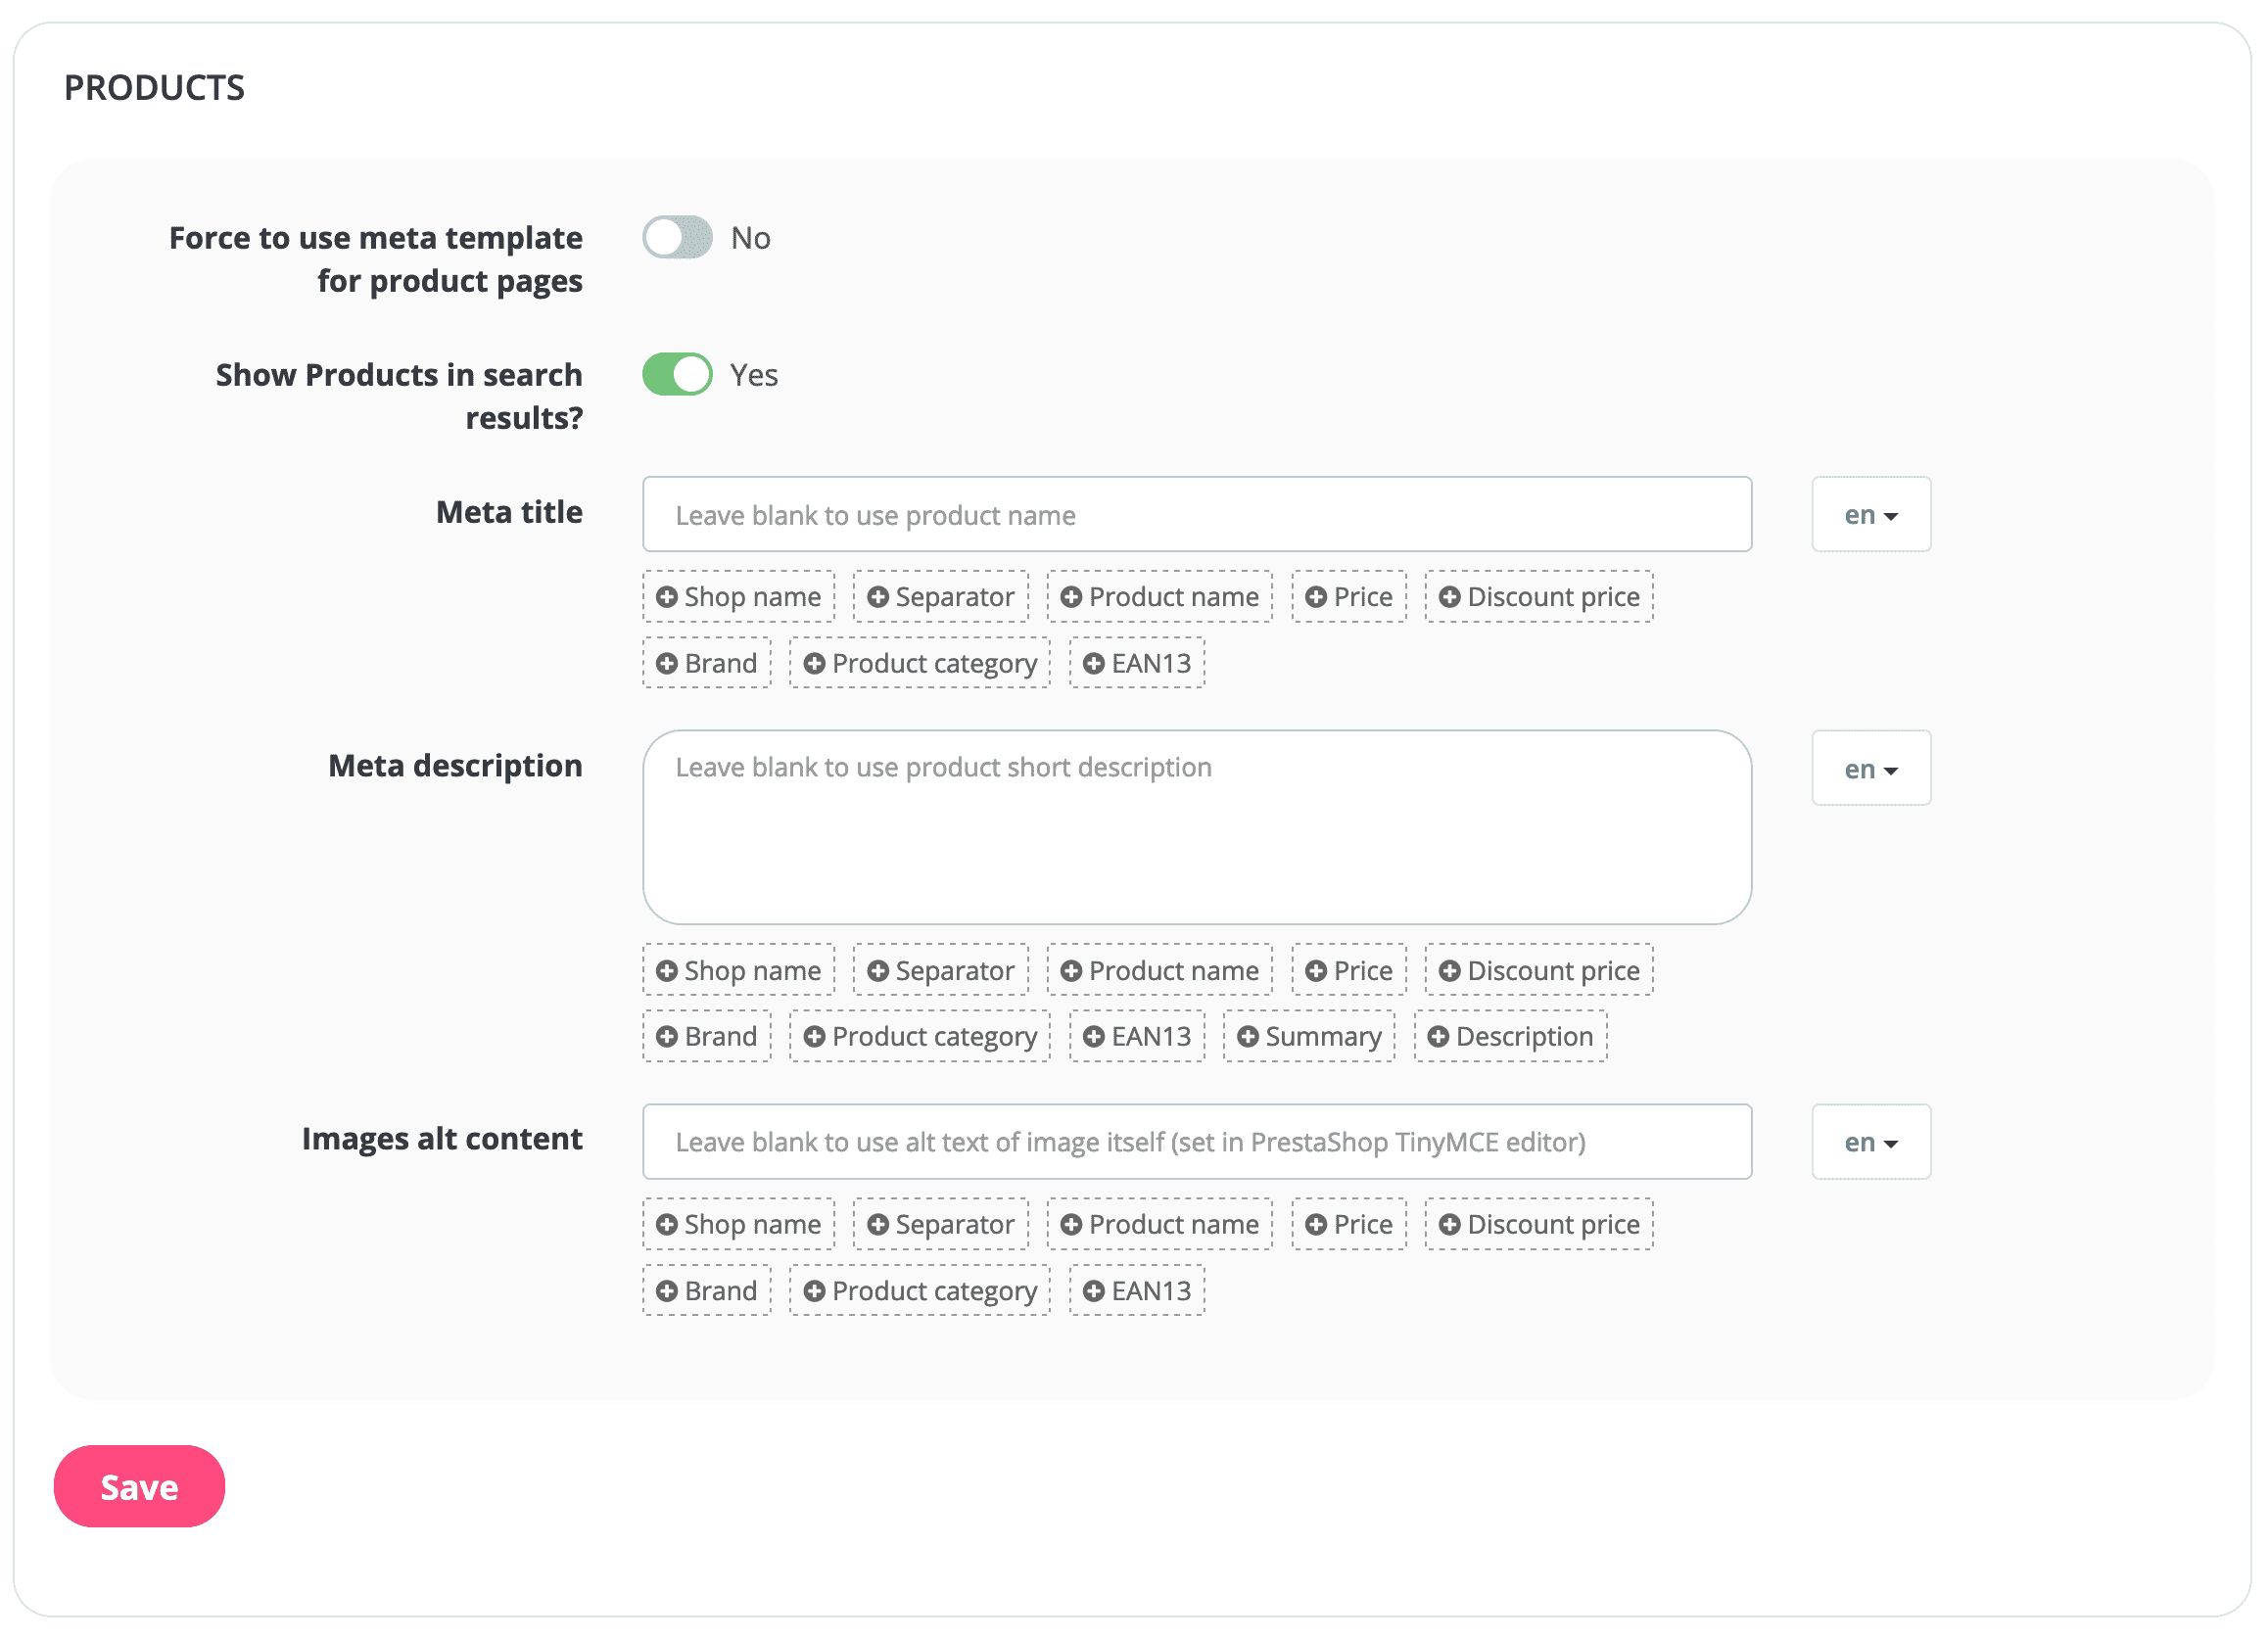2268x1639 pixels.
Task: Open Images alt content language dropdown
Action: point(1870,1141)
